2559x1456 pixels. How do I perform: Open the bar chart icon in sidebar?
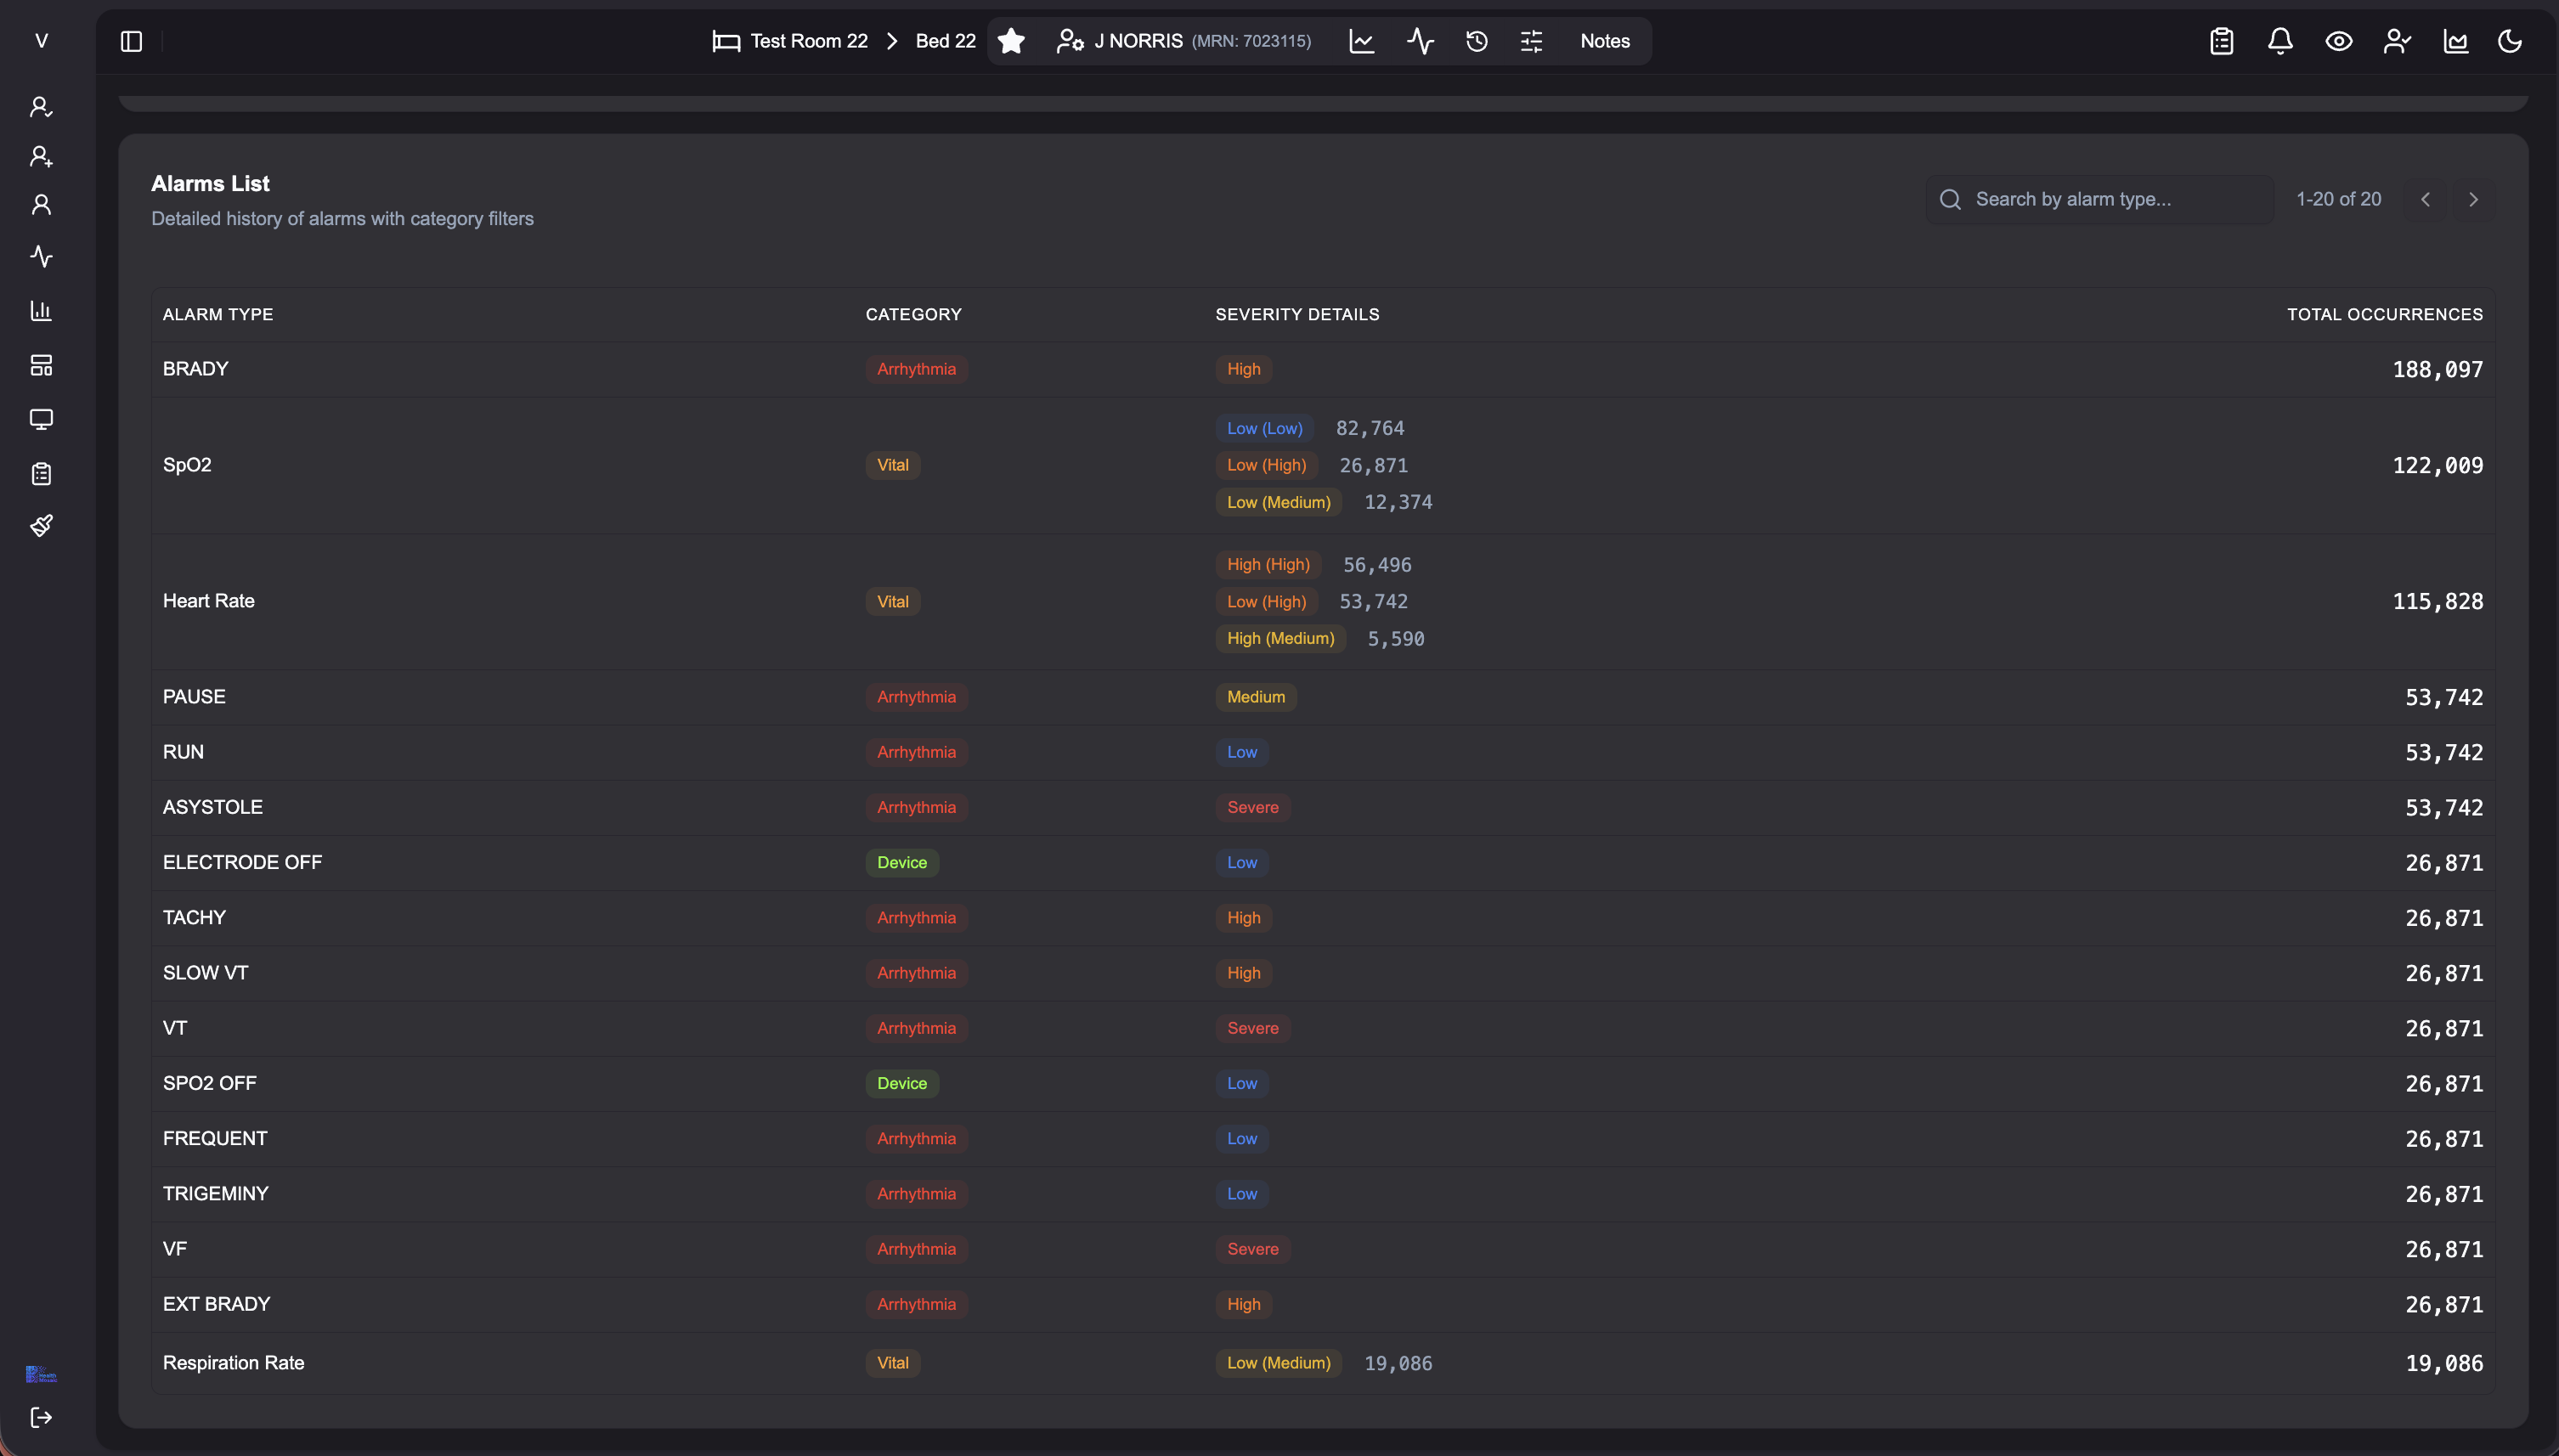pos(41,311)
